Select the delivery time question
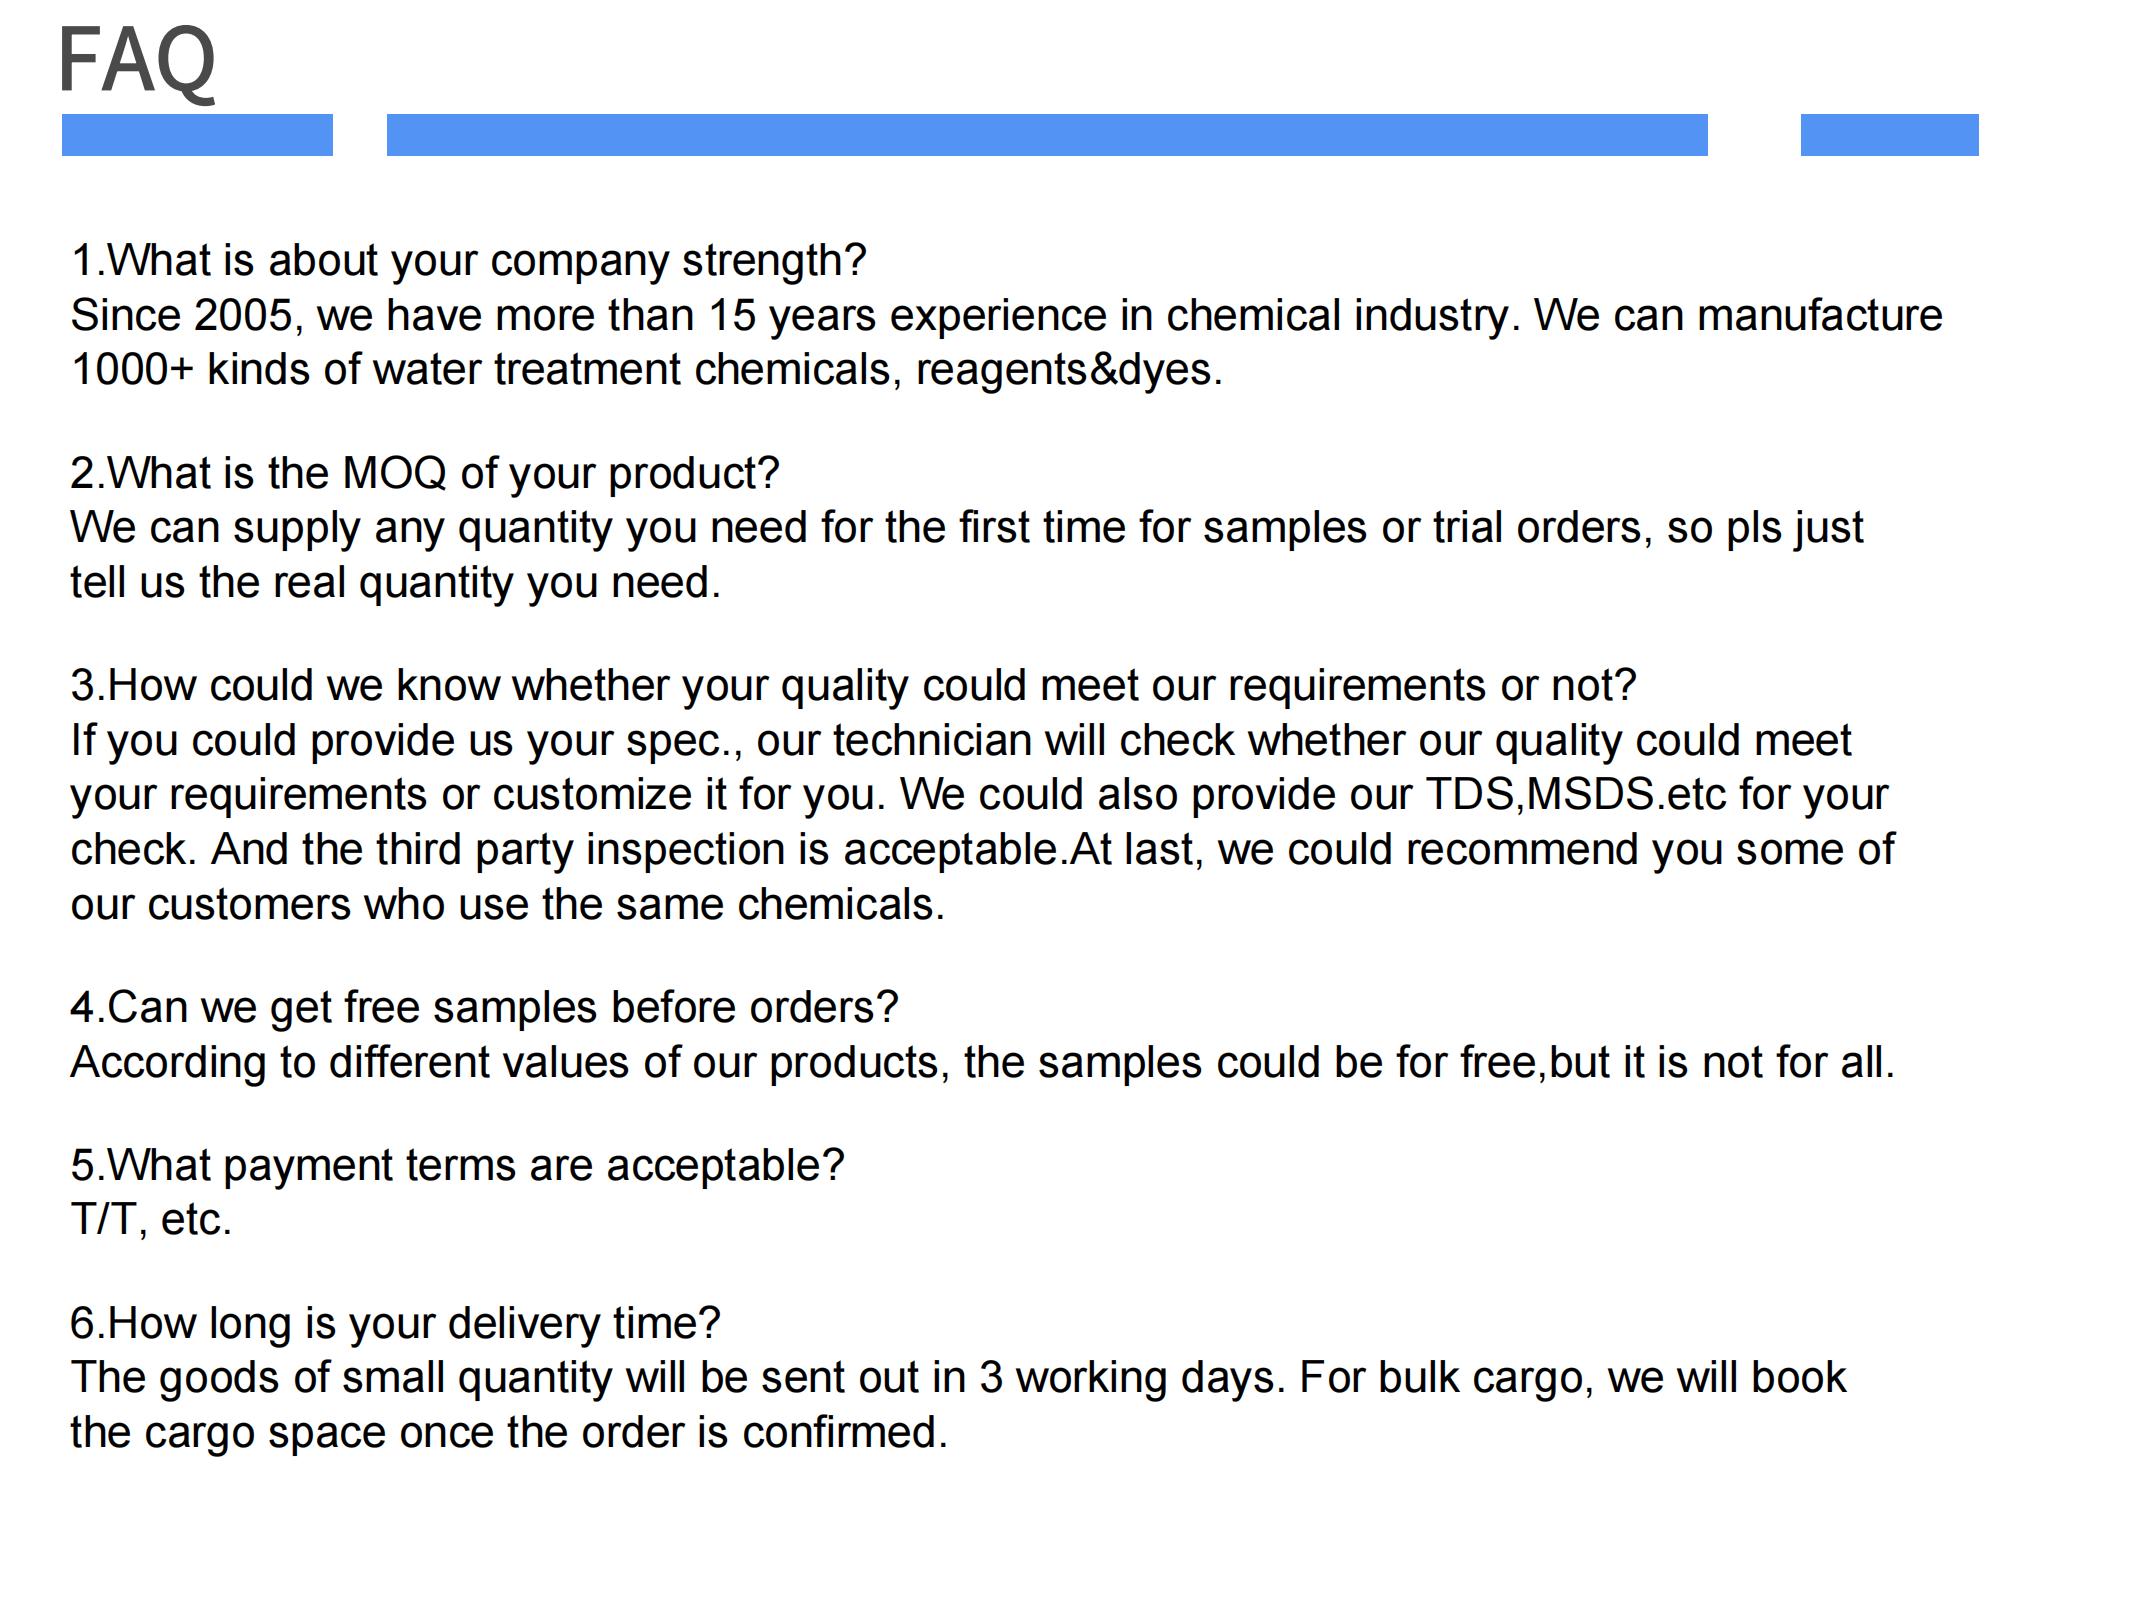 click(x=395, y=1324)
